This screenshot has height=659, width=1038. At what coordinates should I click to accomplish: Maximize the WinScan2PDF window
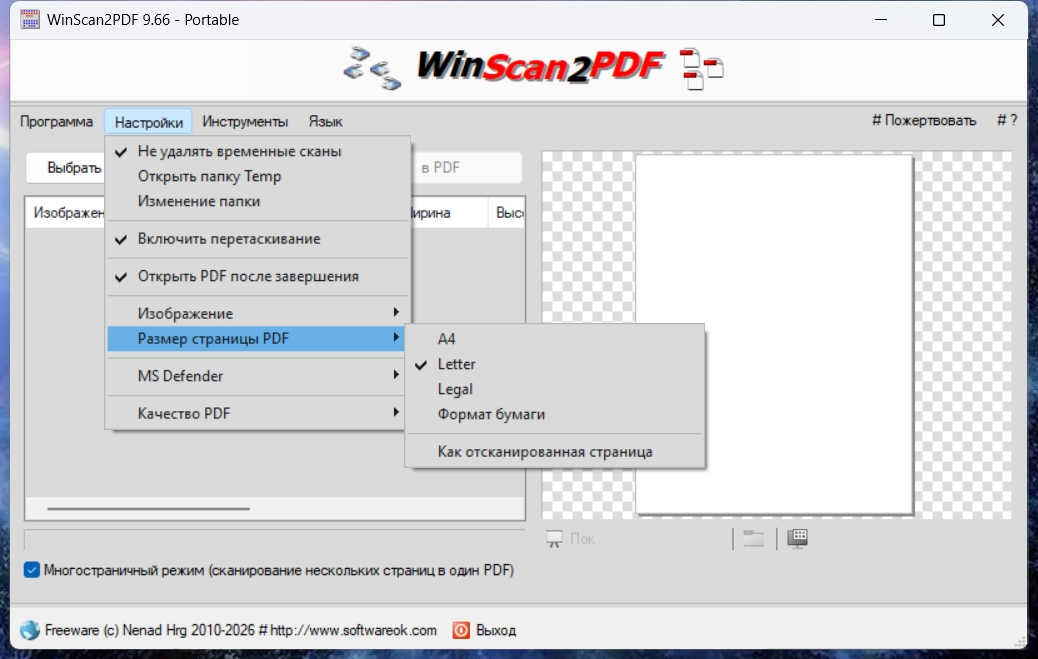click(x=939, y=20)
